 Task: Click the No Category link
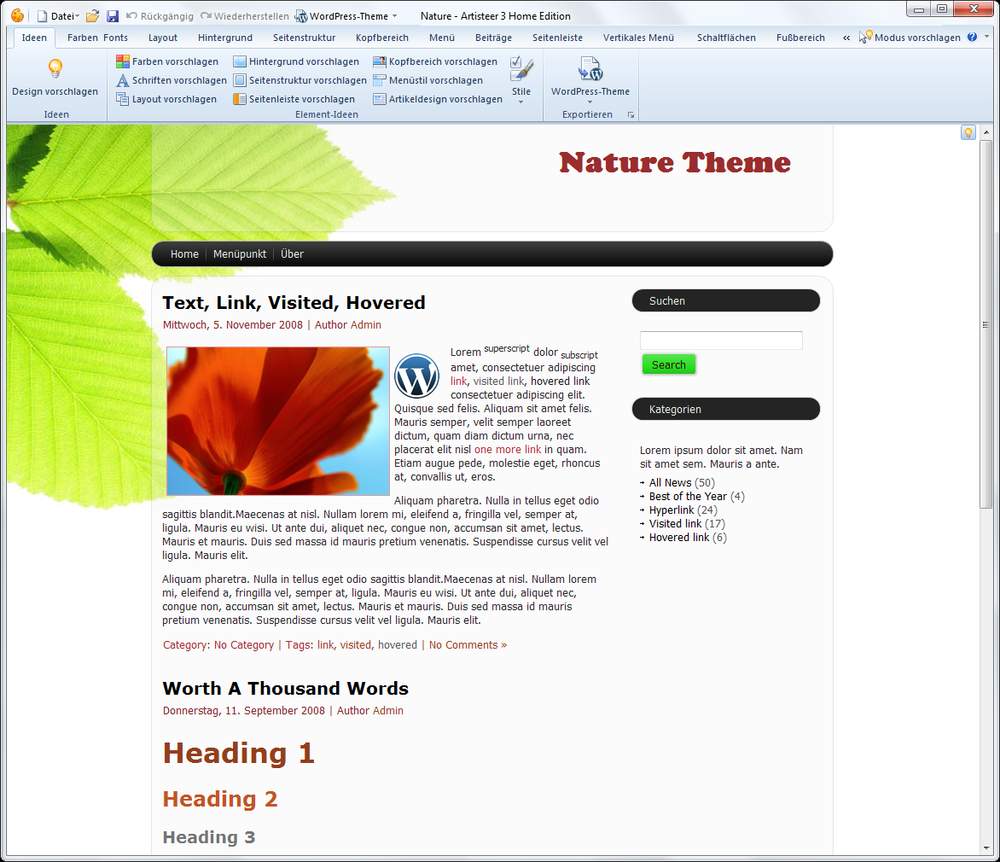tap(244, 645)
